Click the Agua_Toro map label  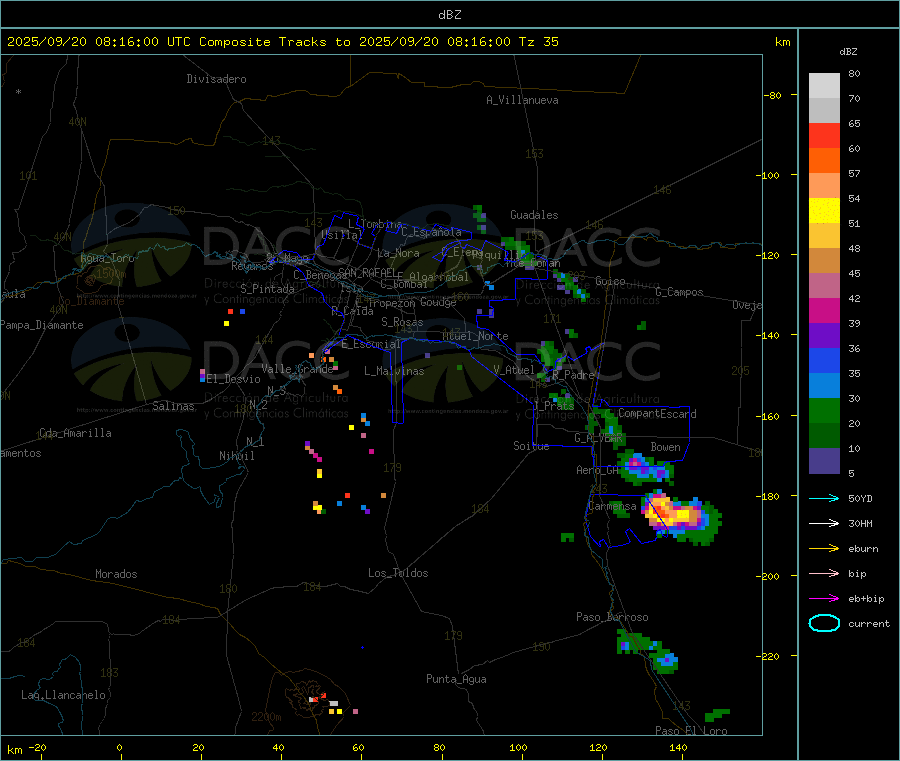tap(107, 258)
